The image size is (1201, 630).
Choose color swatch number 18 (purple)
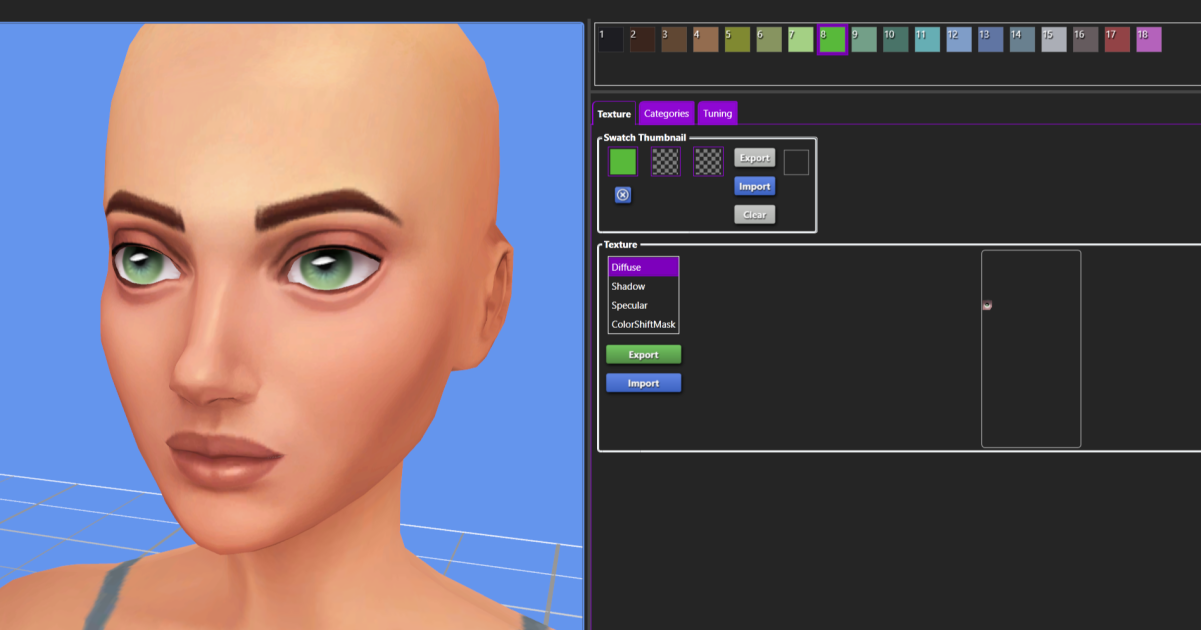[x=1148, y=40]
